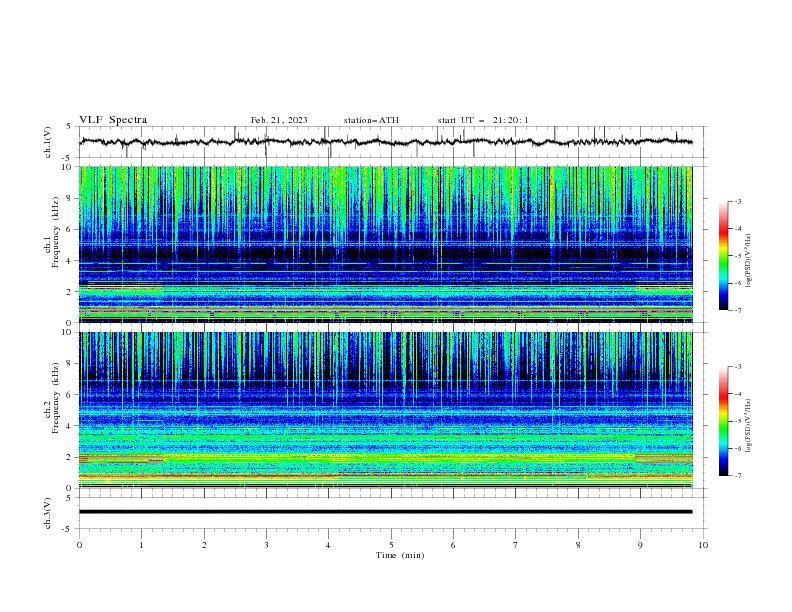
Task: Click the 'station=ATH' label
Action: click(x=371, y=120)
